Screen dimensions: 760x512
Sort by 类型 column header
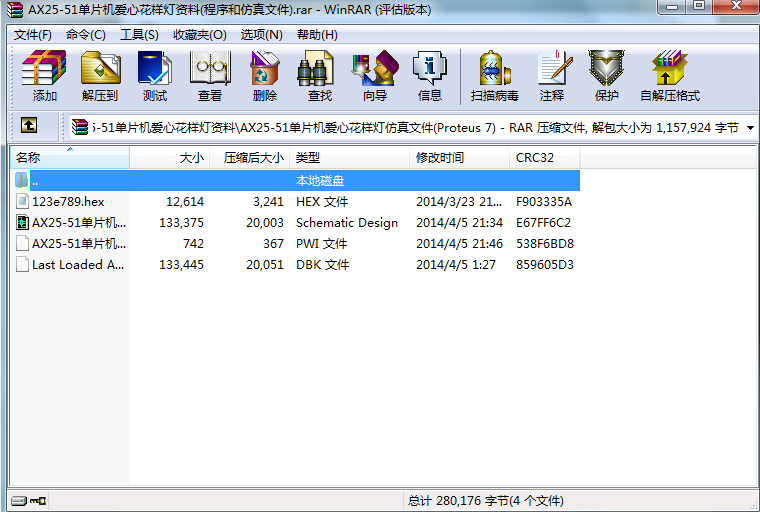pos(349,158)
